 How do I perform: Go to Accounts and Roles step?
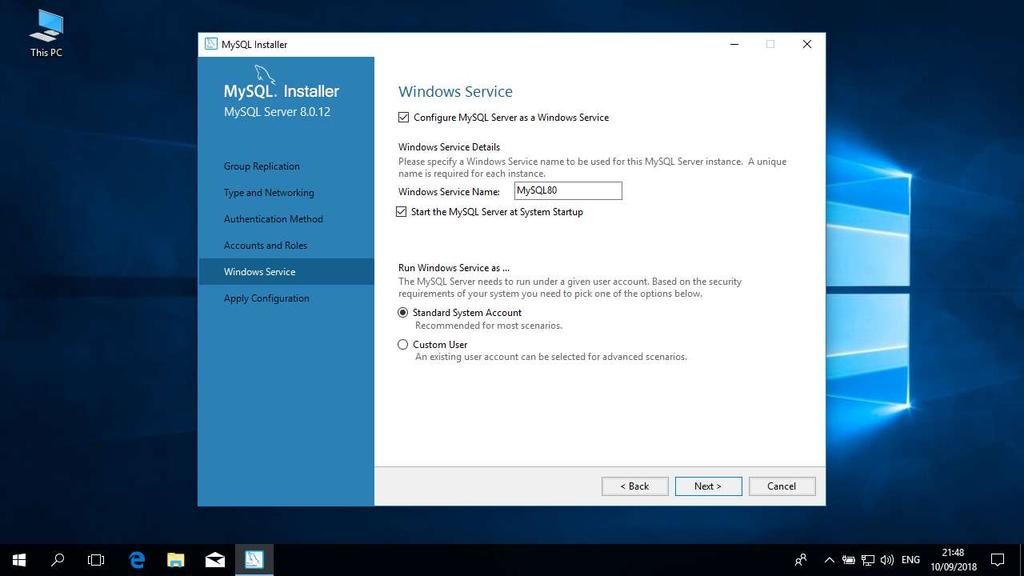point(265,246)
